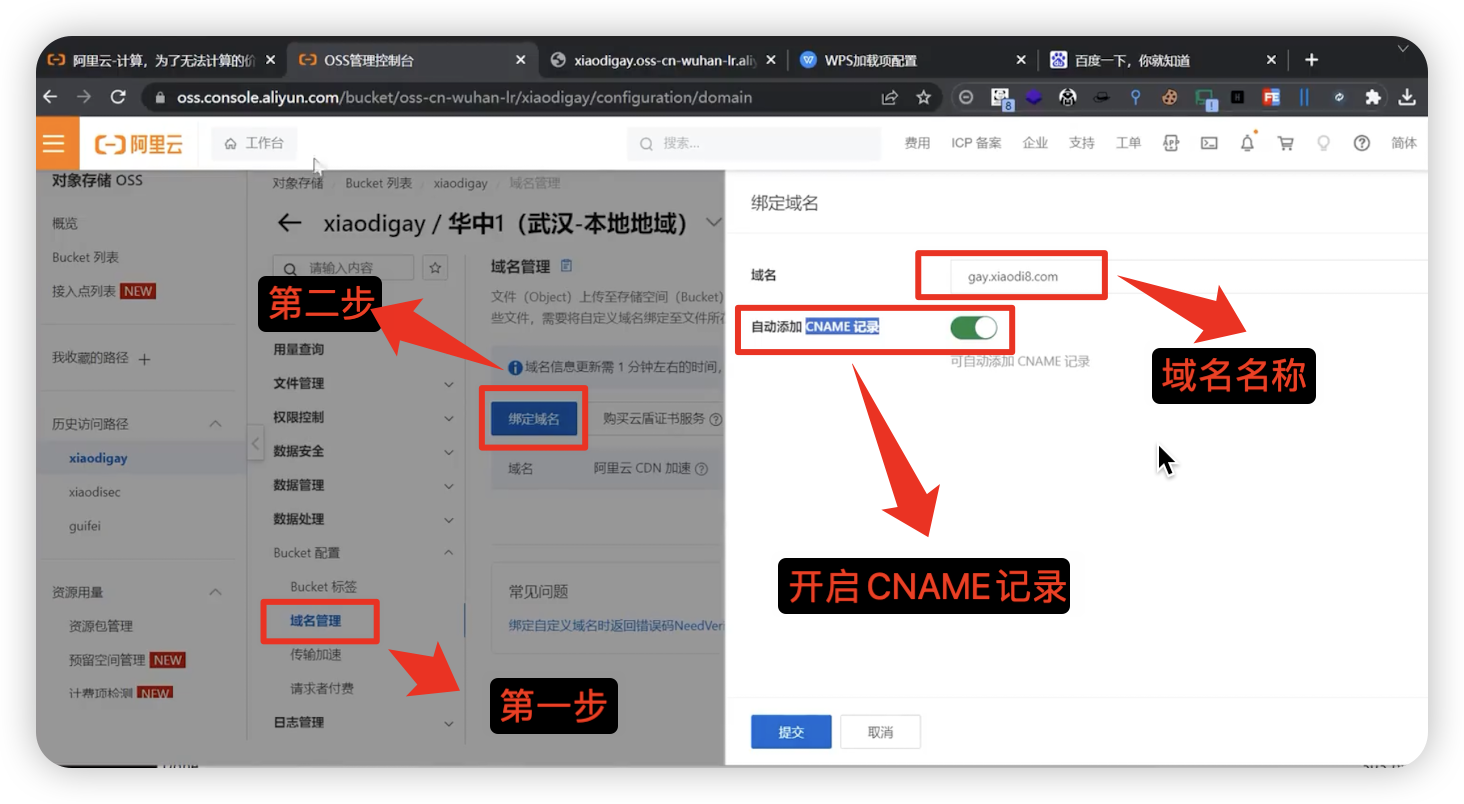Open the 工作台 workbench button

coord(254,143)
